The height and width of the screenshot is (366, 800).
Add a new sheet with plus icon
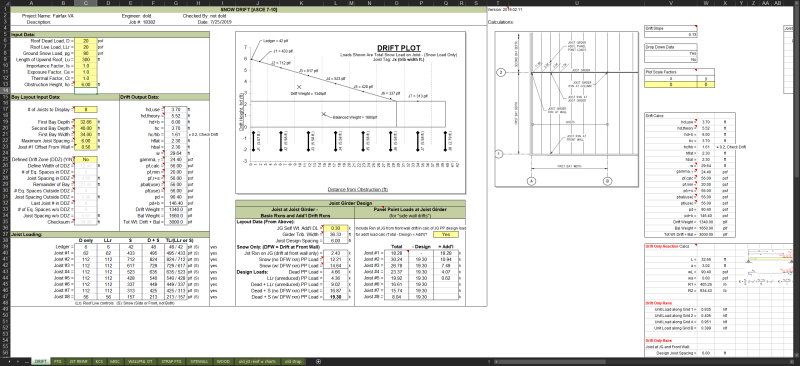pos(318,361)
